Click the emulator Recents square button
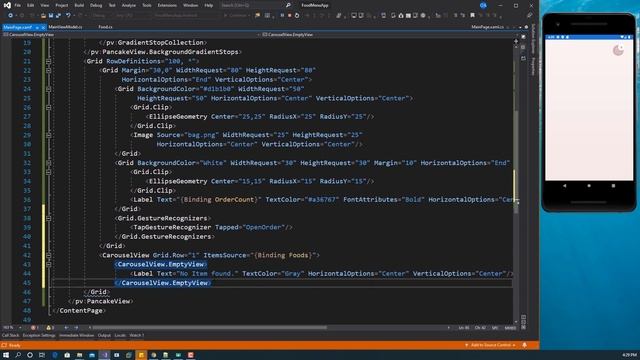This screenshot has width=640, height=360. 613,185
